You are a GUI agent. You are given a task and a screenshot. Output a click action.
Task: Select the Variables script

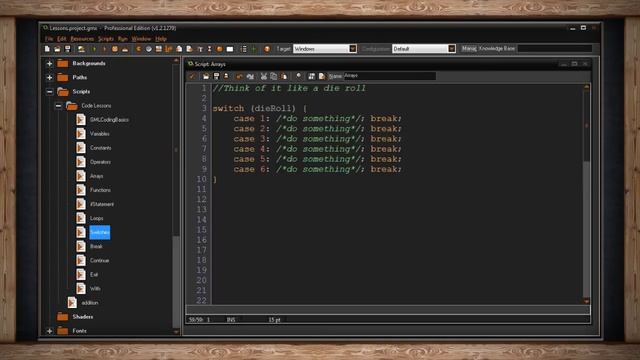tap(100, 134)
